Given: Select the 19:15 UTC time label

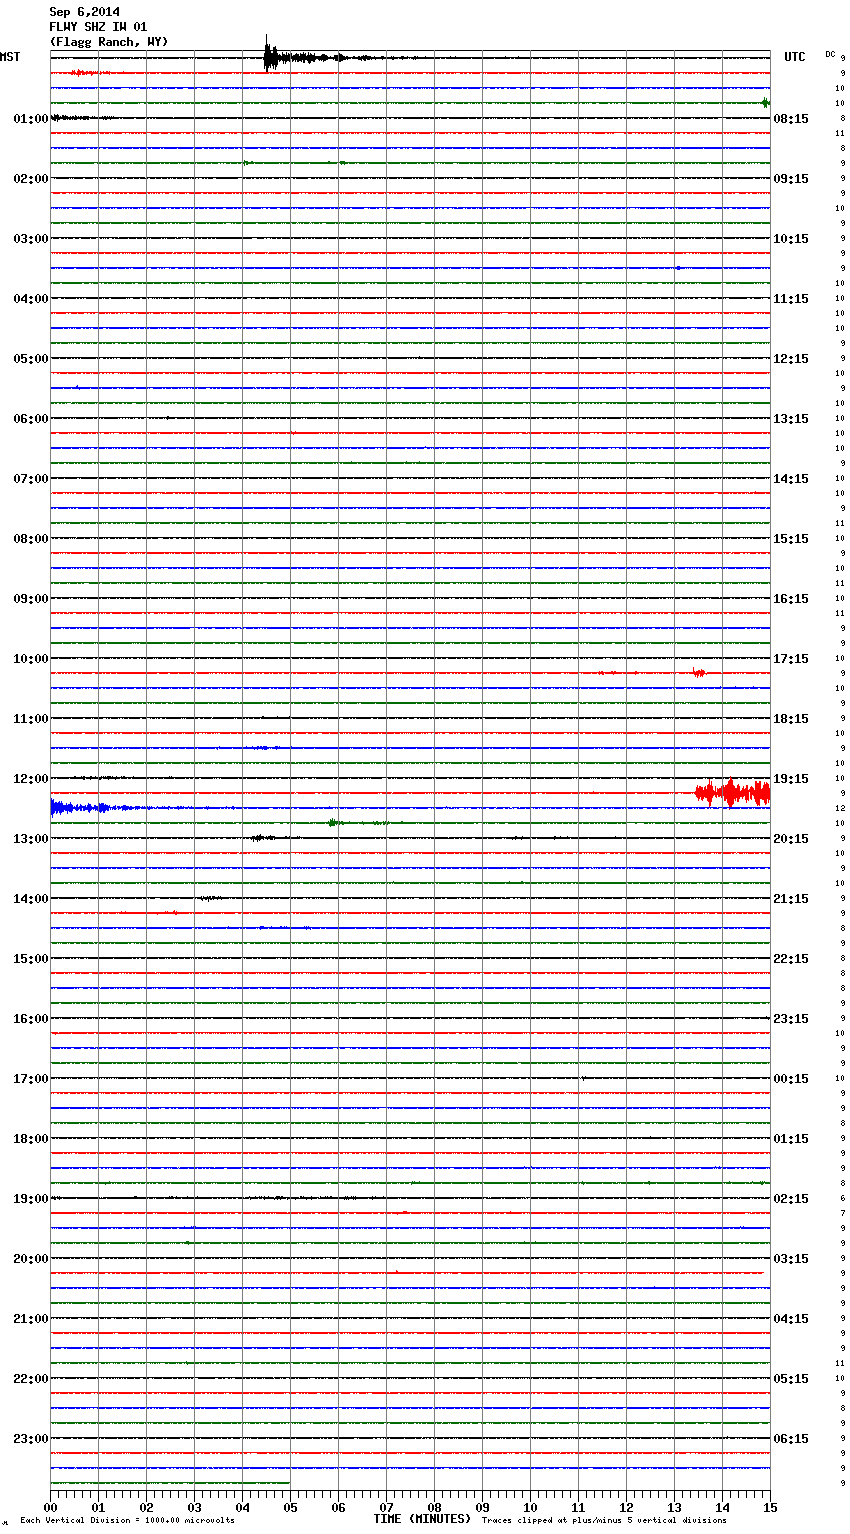Looking at the screenshot, I should click(x=791, y=779).
